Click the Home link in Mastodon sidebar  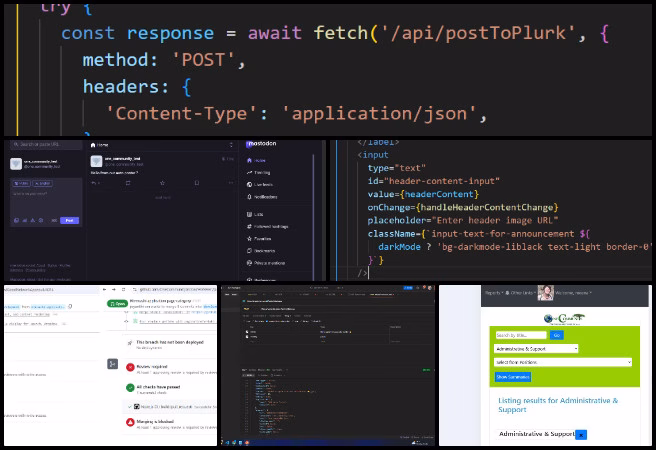click(256, 161)
